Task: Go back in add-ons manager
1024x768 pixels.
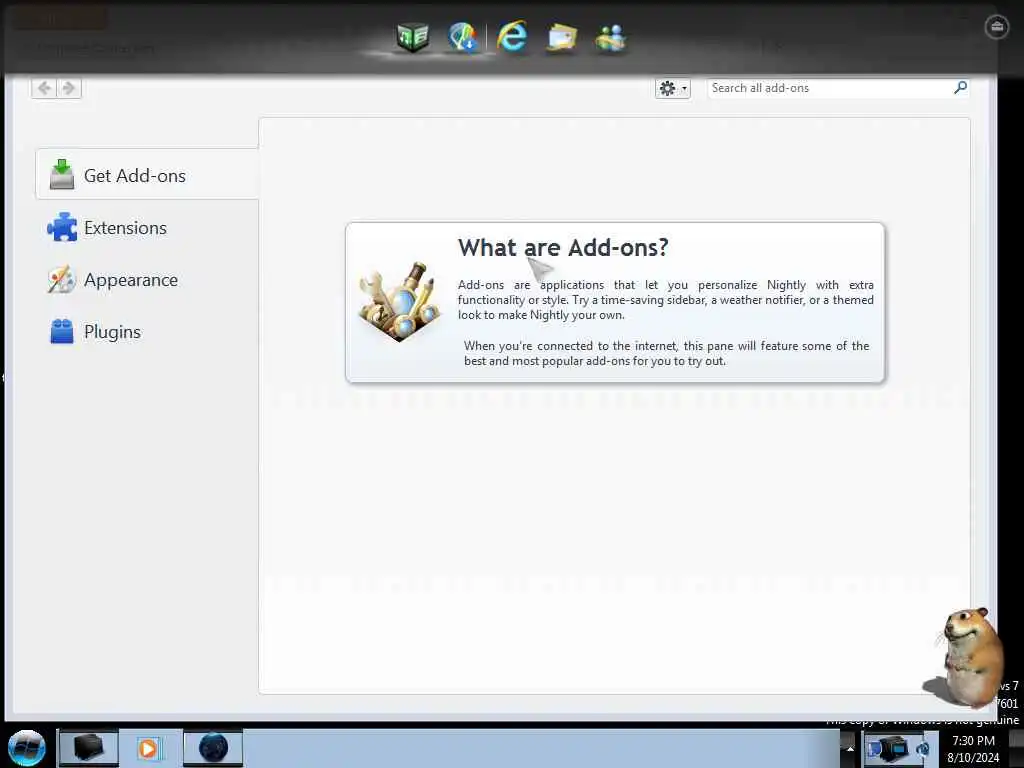Action: [x=44, y=88]
